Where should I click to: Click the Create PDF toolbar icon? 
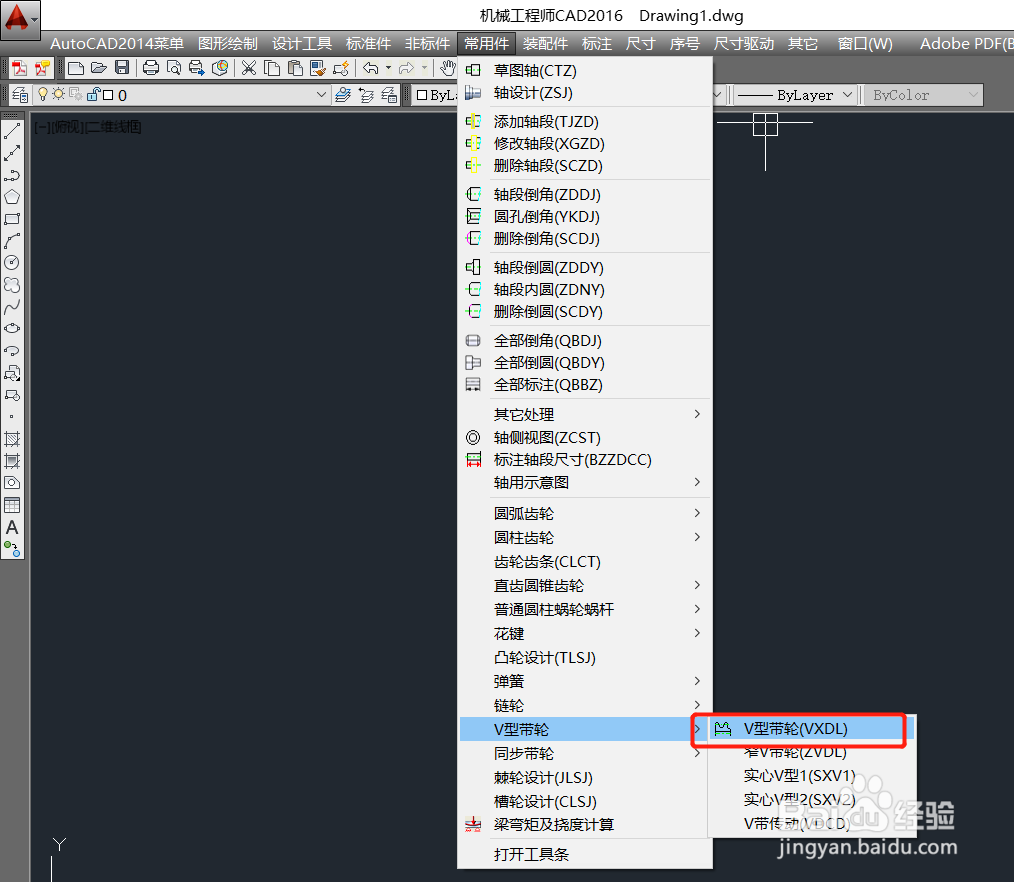point(19,68)
